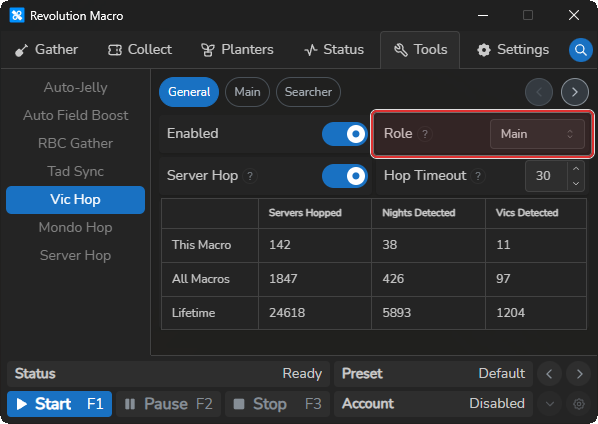Screen dimensions: 598x424
Task: Open account settings gear icon
Action: pos(579,404)
